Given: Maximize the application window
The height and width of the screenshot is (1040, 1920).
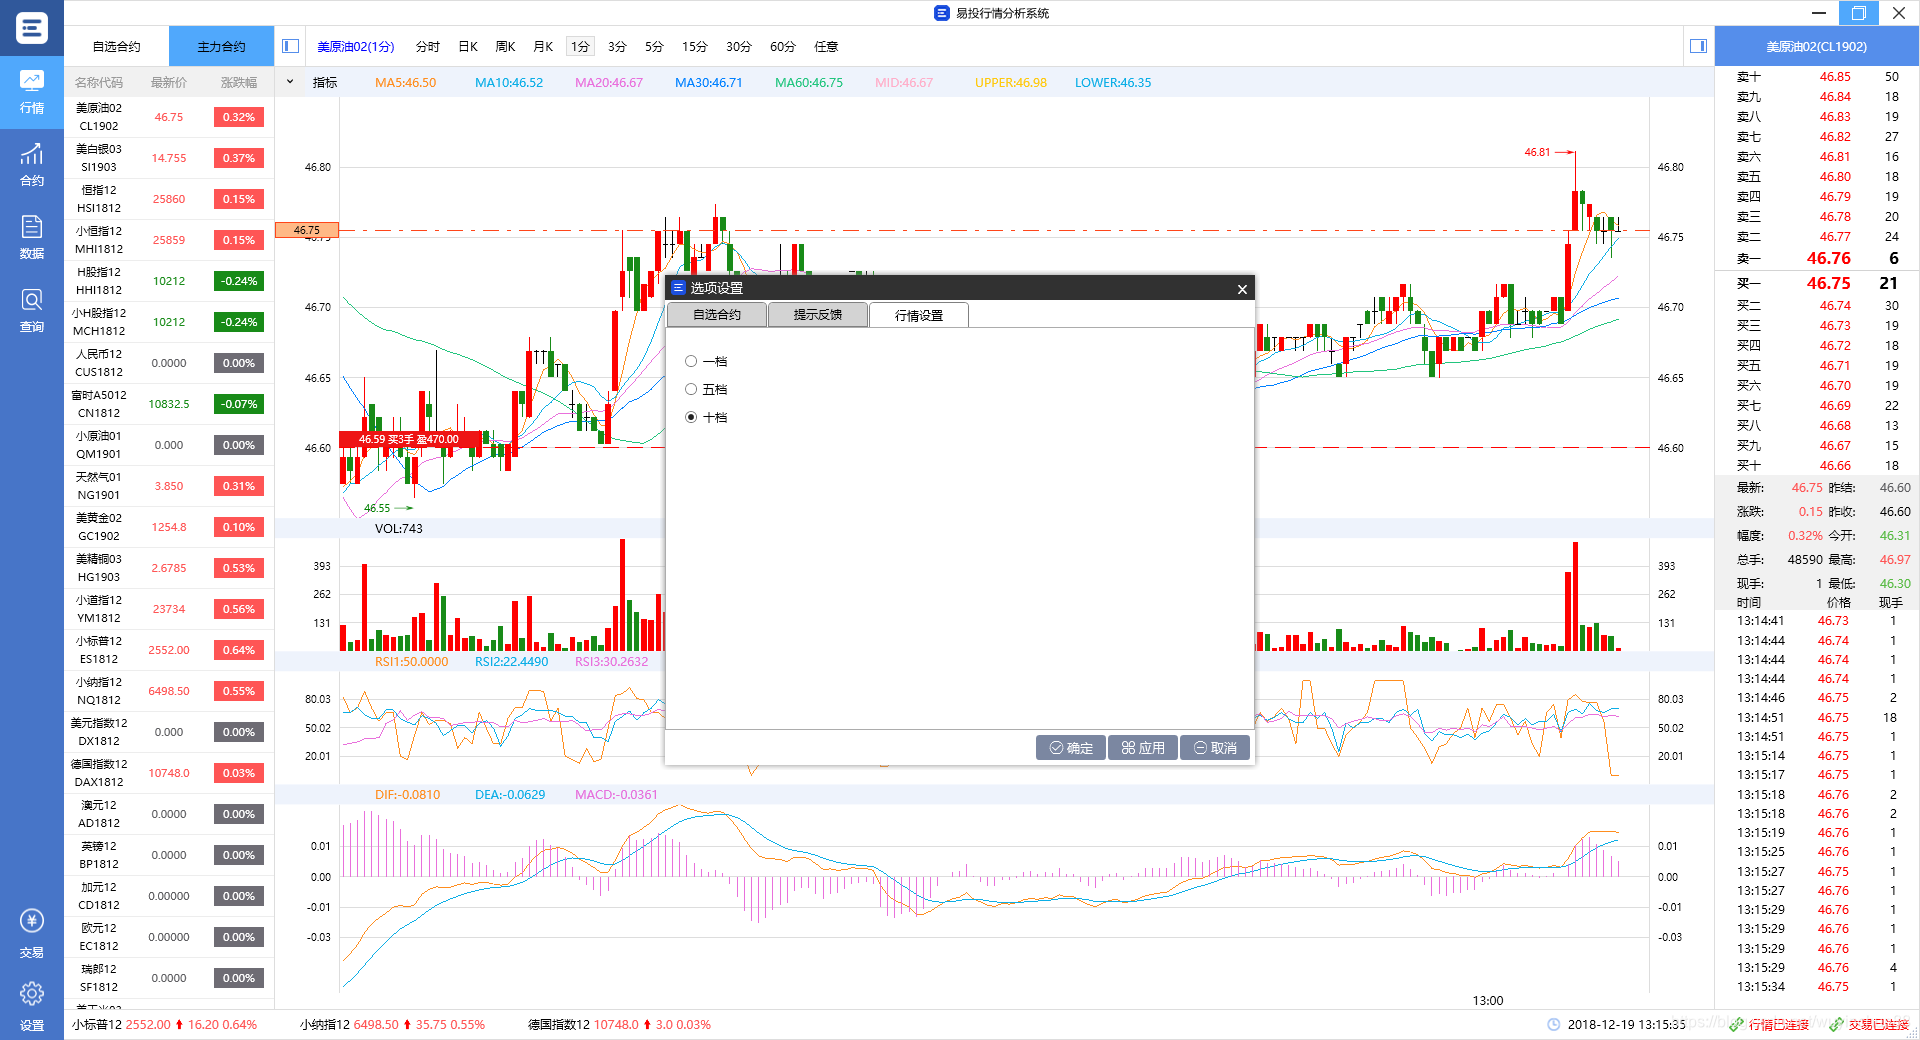Looking at the screenshot, I should click(1858, 13).
